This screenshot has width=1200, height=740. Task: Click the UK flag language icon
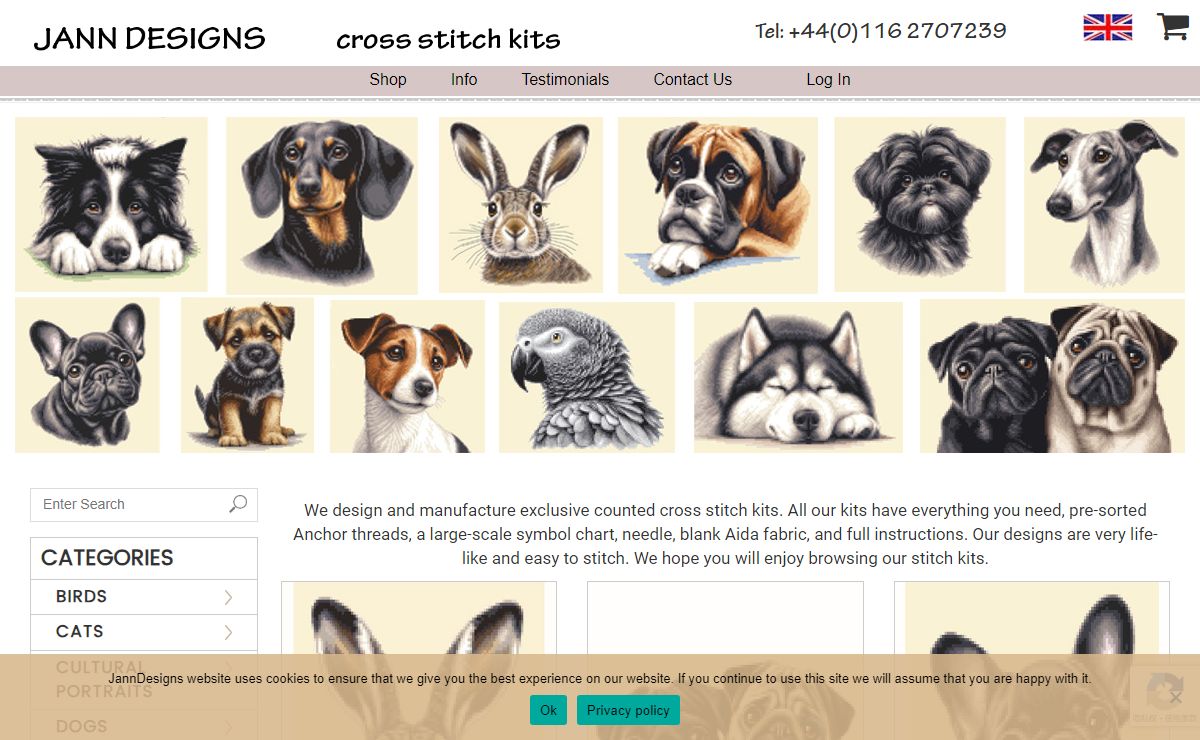point(1108,27)
